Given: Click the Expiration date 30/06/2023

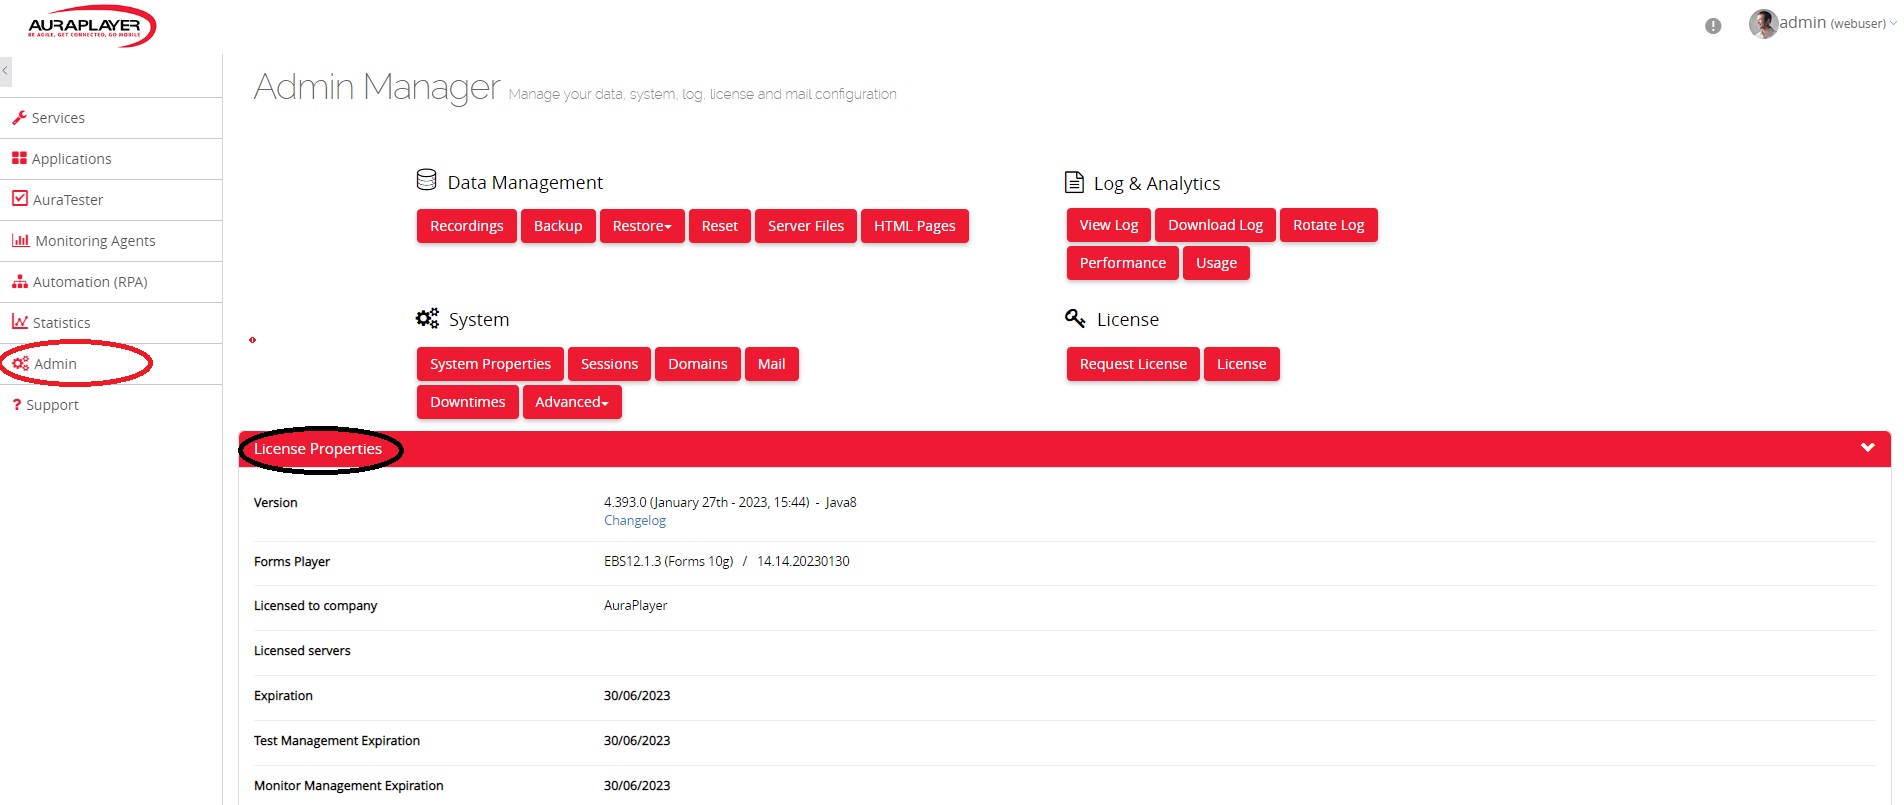Looking at the screenshot, I should [637, 696].
